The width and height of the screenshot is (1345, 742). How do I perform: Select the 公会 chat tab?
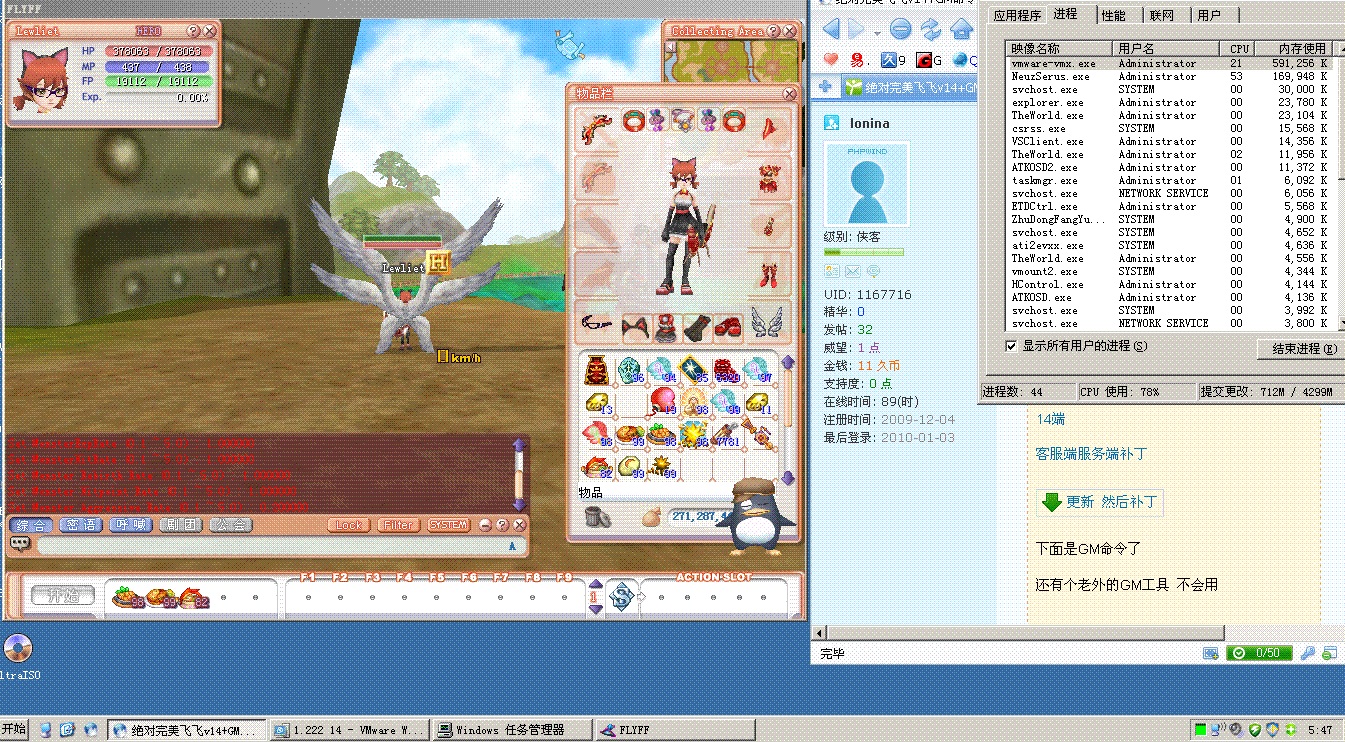coord(231,525)
